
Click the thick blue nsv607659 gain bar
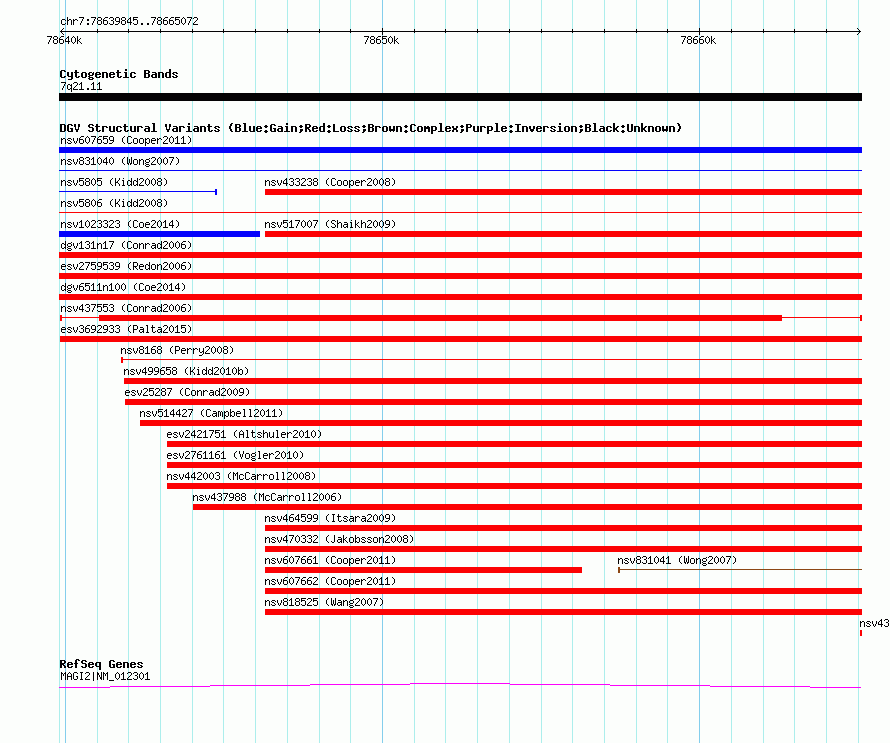click(x=460, y=150)
